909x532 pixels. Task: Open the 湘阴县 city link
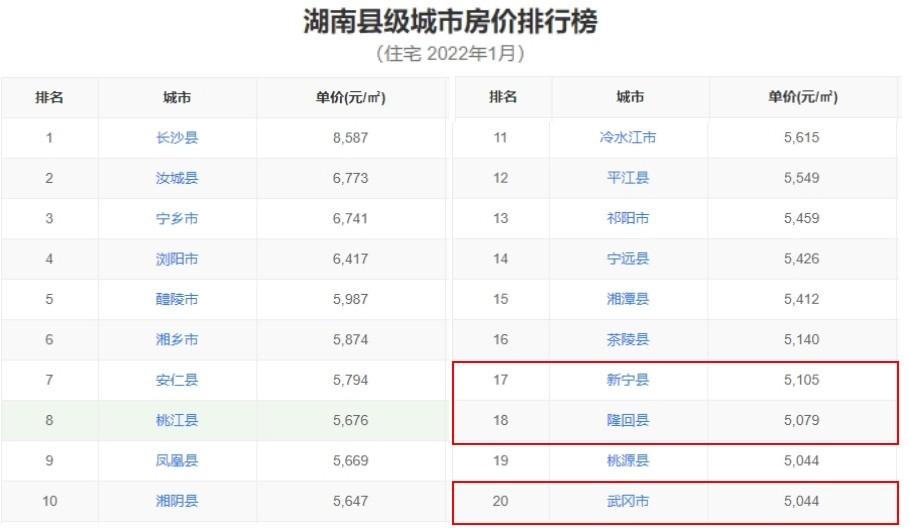point(177,501)
